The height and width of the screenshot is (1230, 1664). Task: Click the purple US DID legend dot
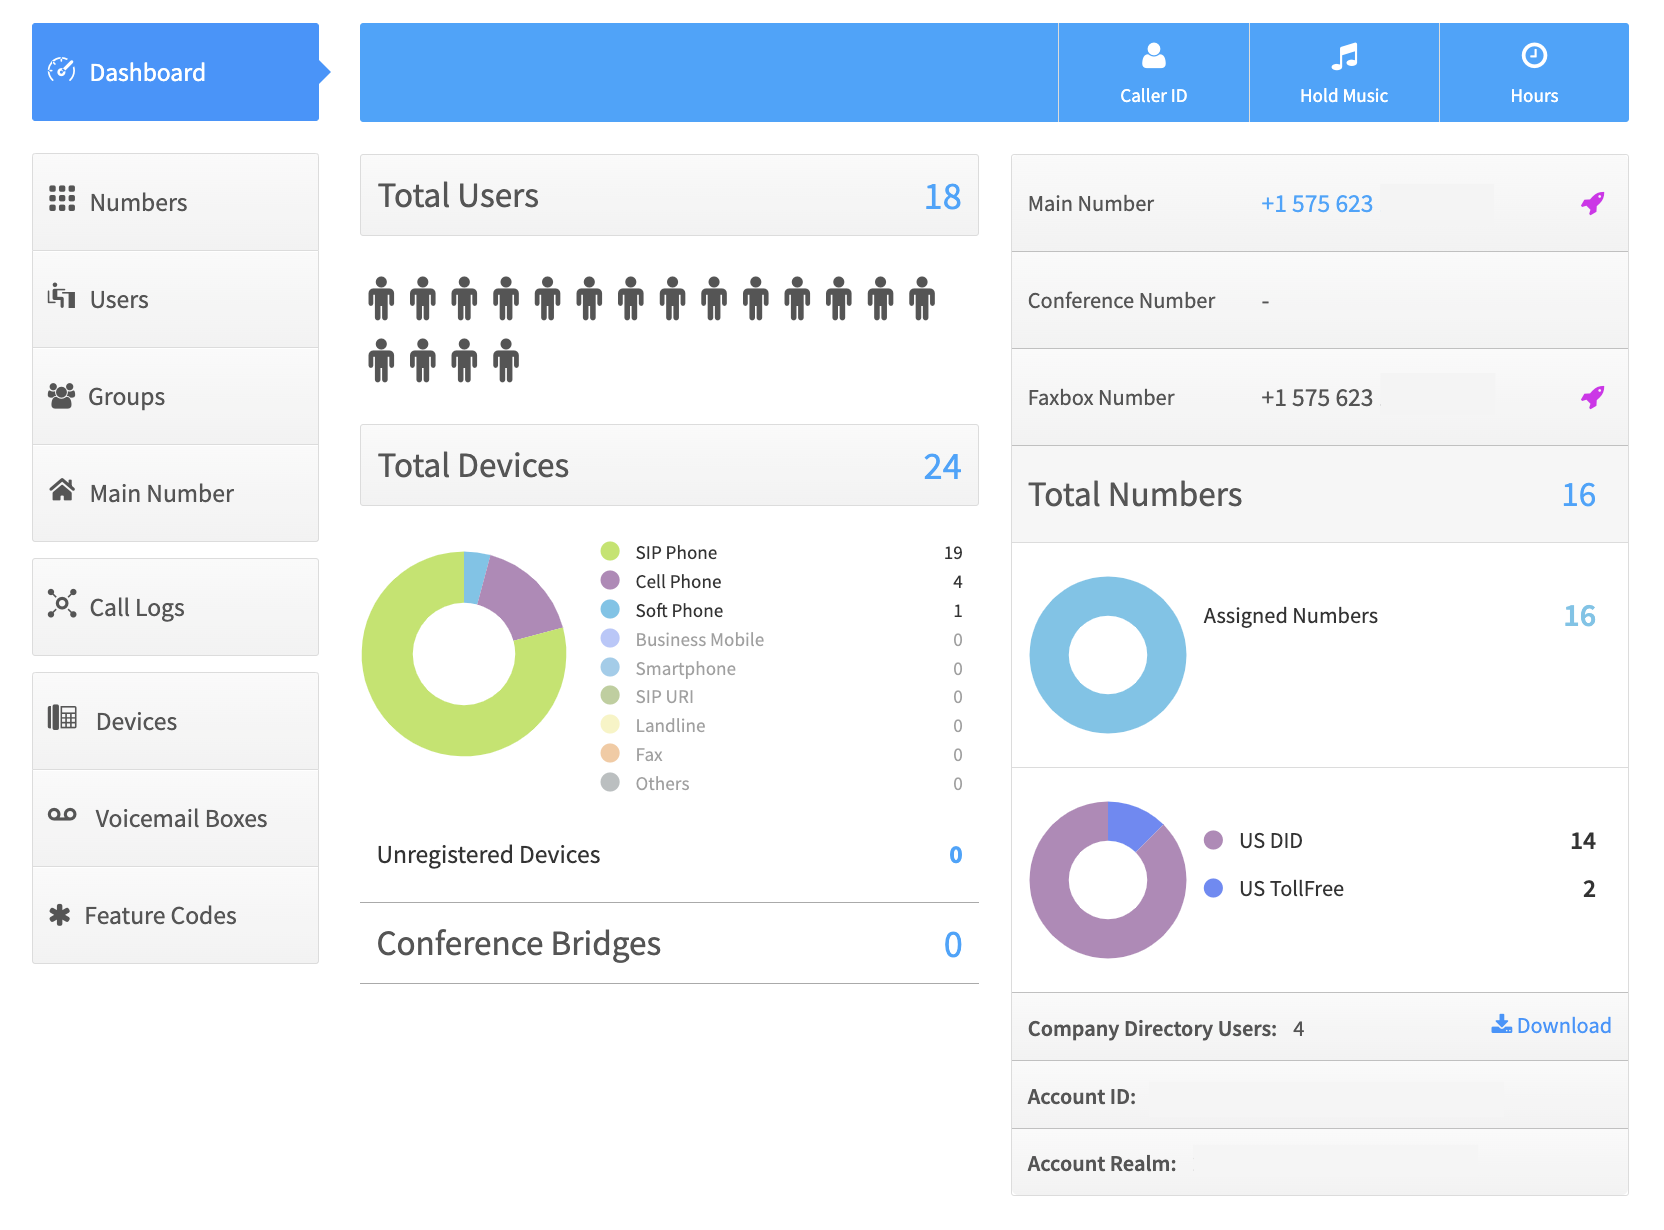(x=1213, y=840)
